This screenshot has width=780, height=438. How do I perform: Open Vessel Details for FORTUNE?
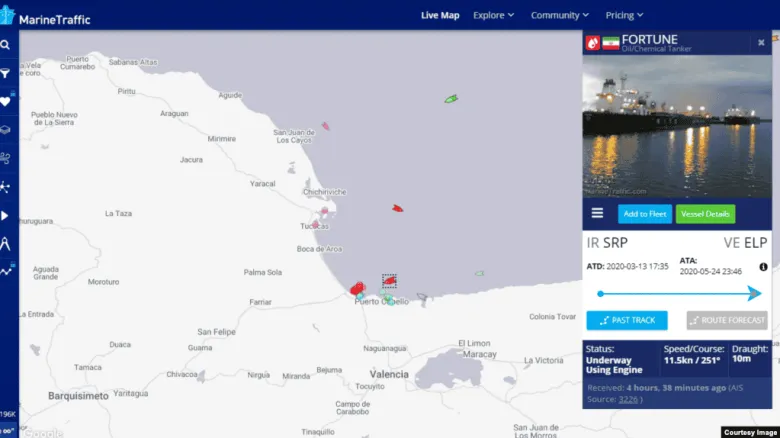coord(705,214)
